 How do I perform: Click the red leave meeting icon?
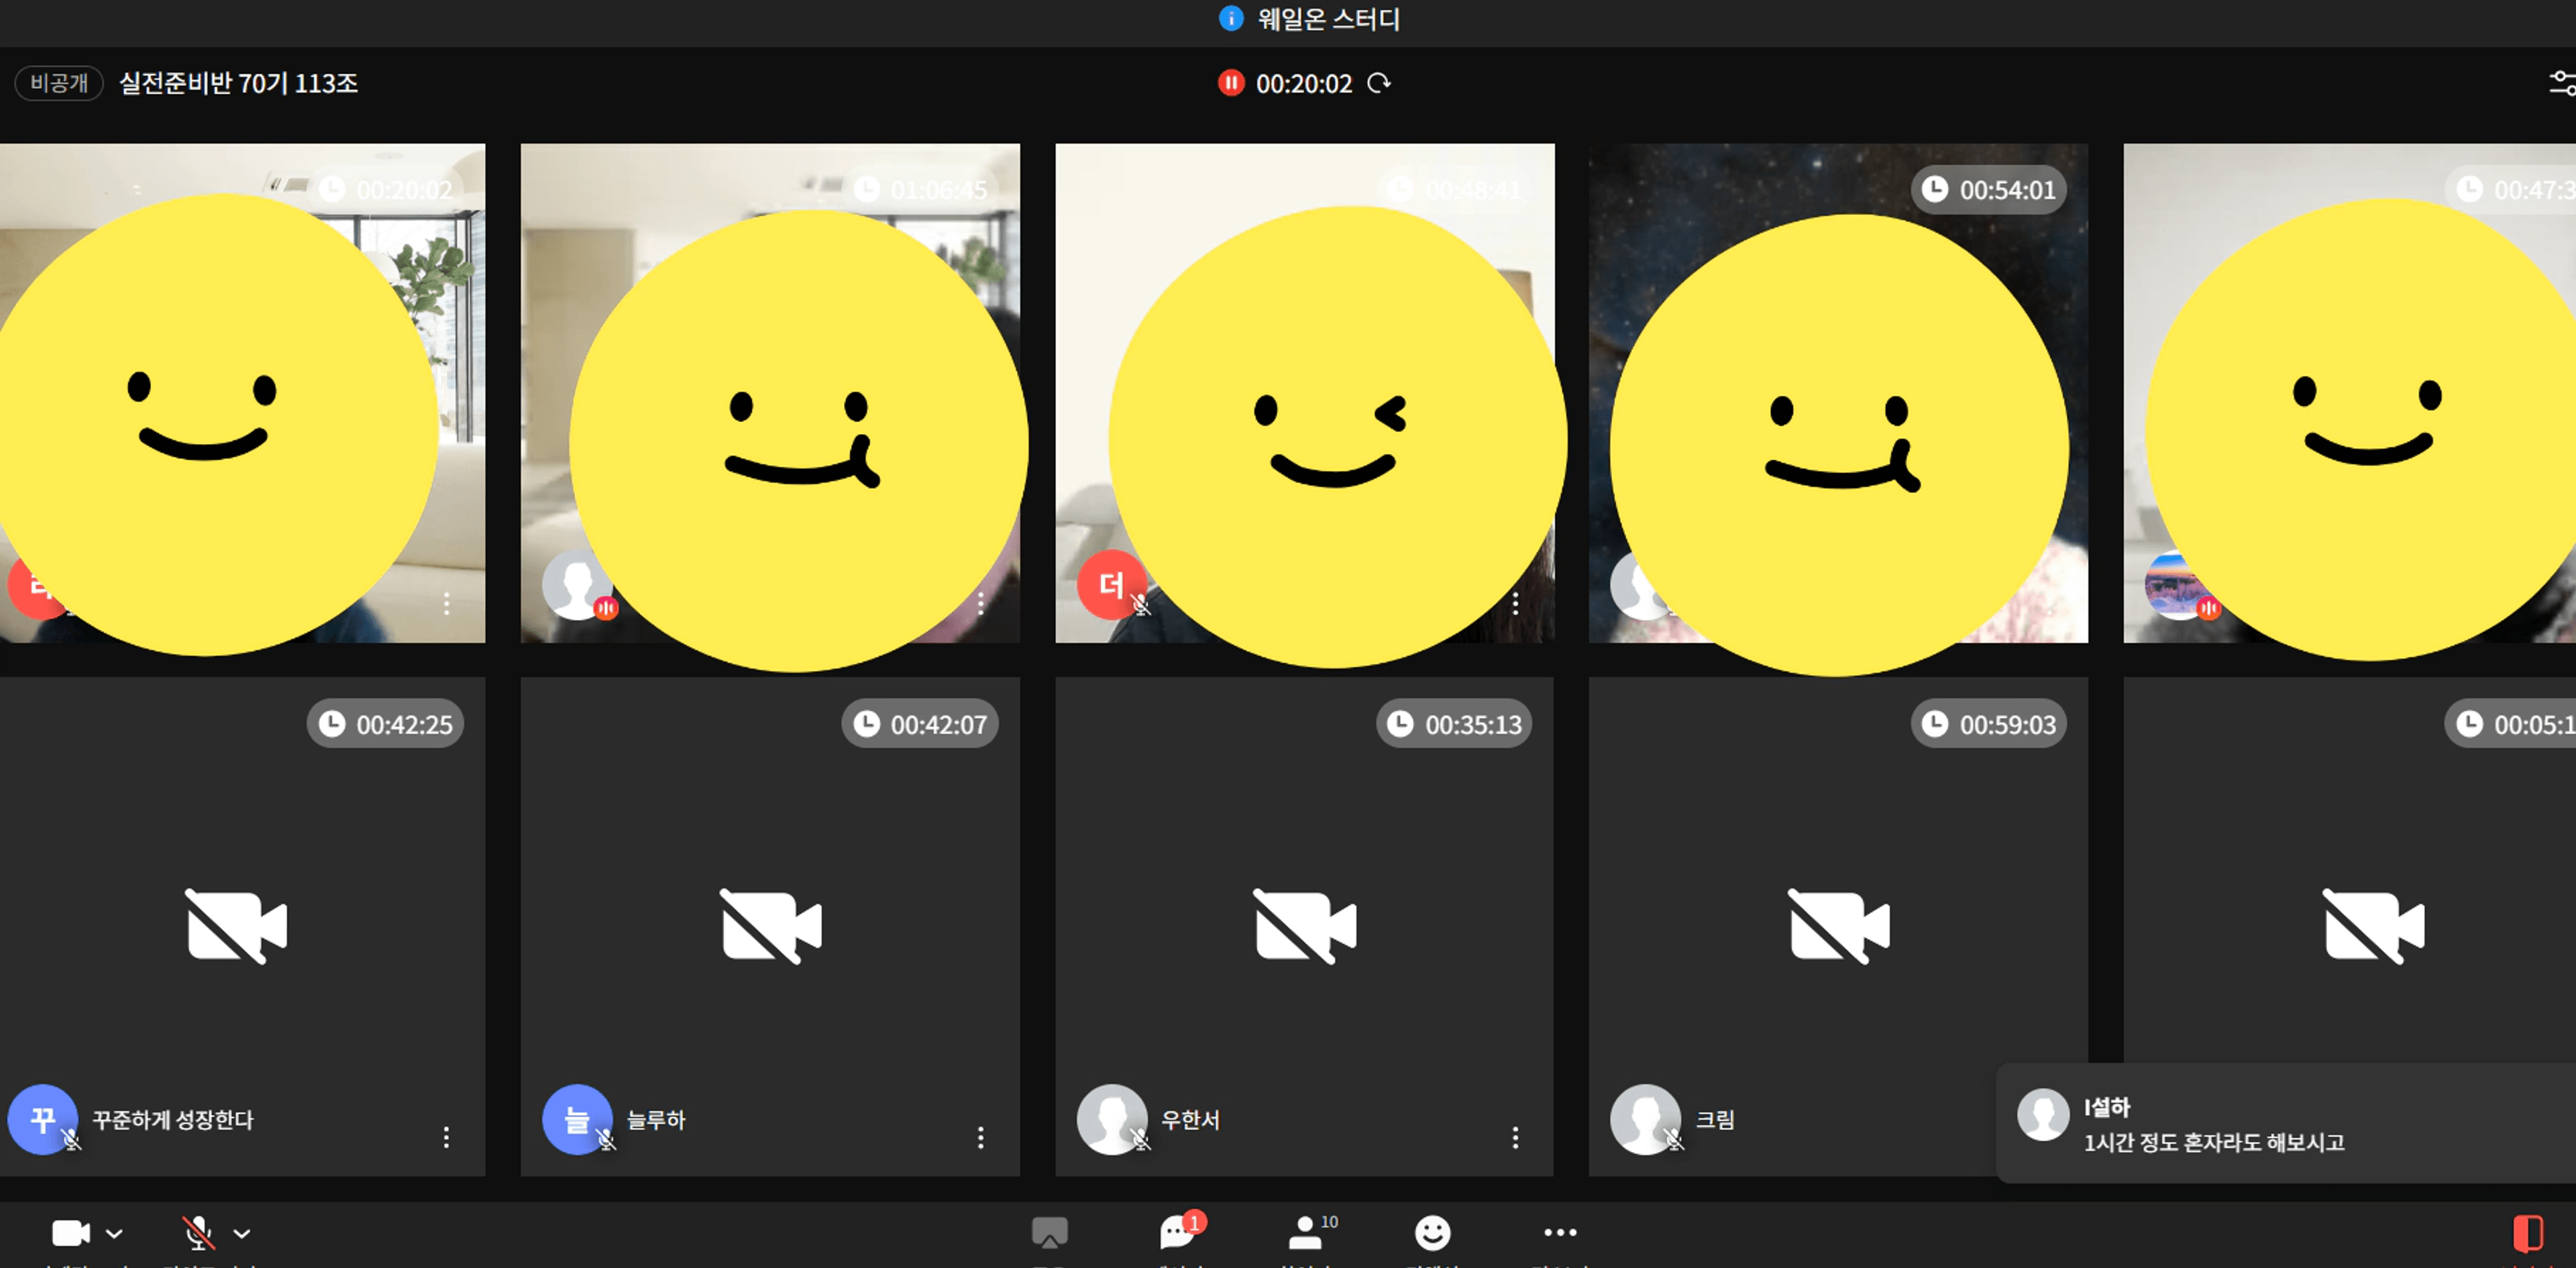pos(2528,1233)
